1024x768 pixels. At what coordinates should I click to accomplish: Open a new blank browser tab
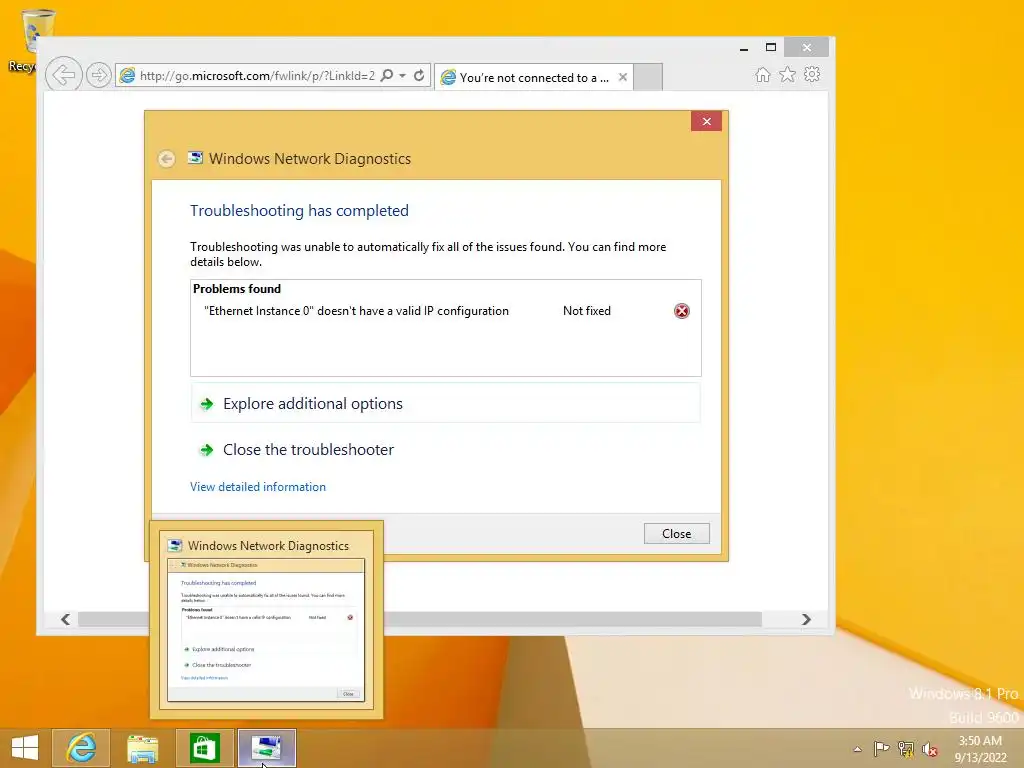(x=648, y=78)
